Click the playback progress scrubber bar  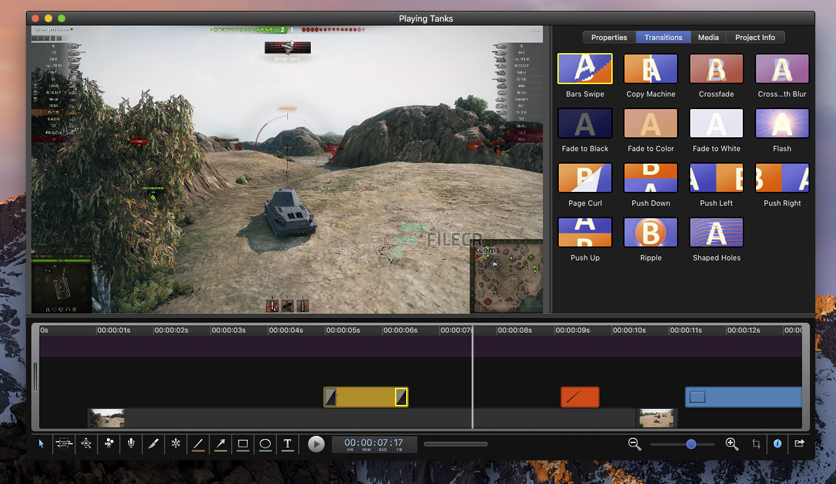click(x=456, y=444)
